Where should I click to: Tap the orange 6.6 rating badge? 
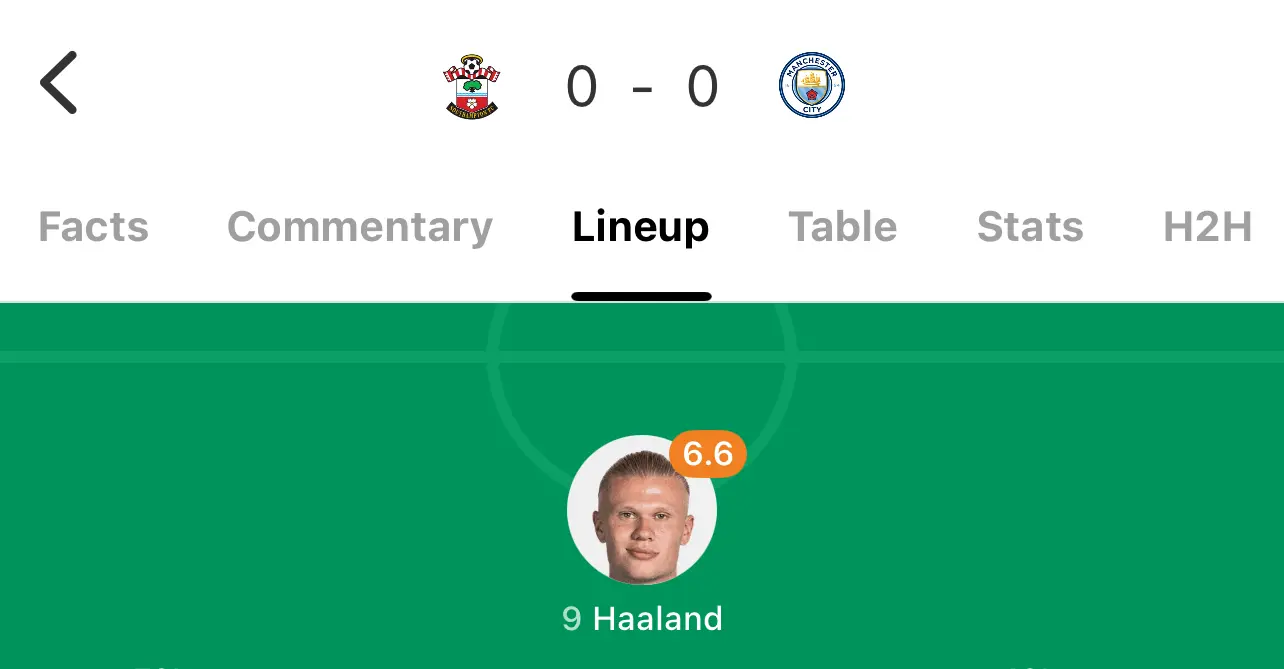click(708, 454)
